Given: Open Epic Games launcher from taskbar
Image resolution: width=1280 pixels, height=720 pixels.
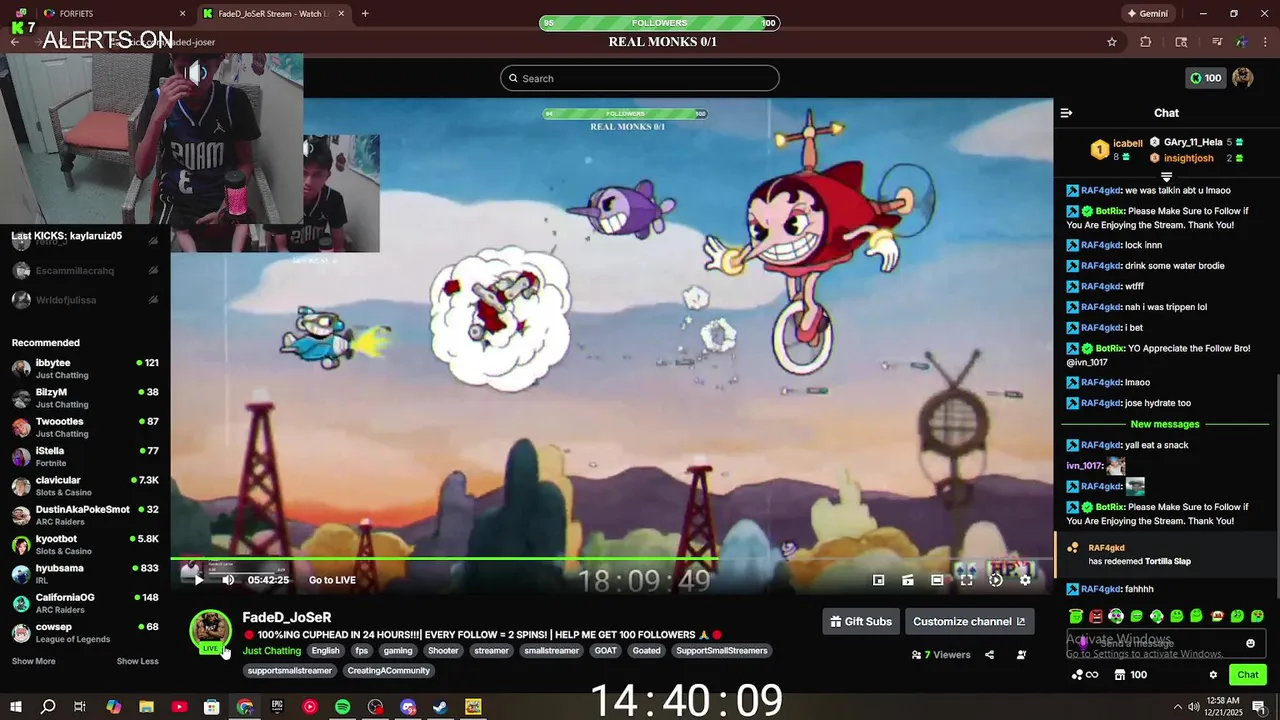Looking at the screenshot, I should coord(277,707).
